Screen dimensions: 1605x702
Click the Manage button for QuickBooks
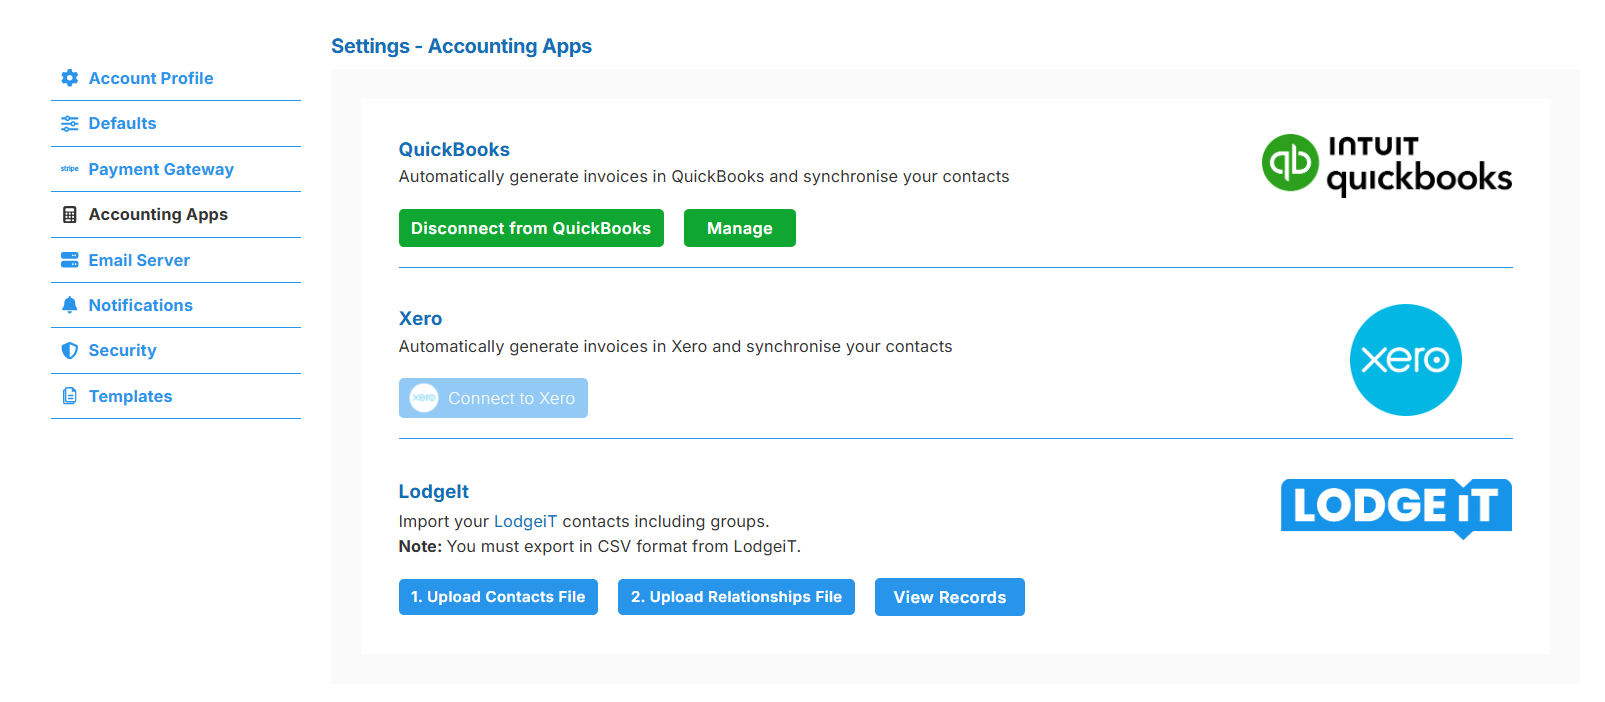(740, 228)
